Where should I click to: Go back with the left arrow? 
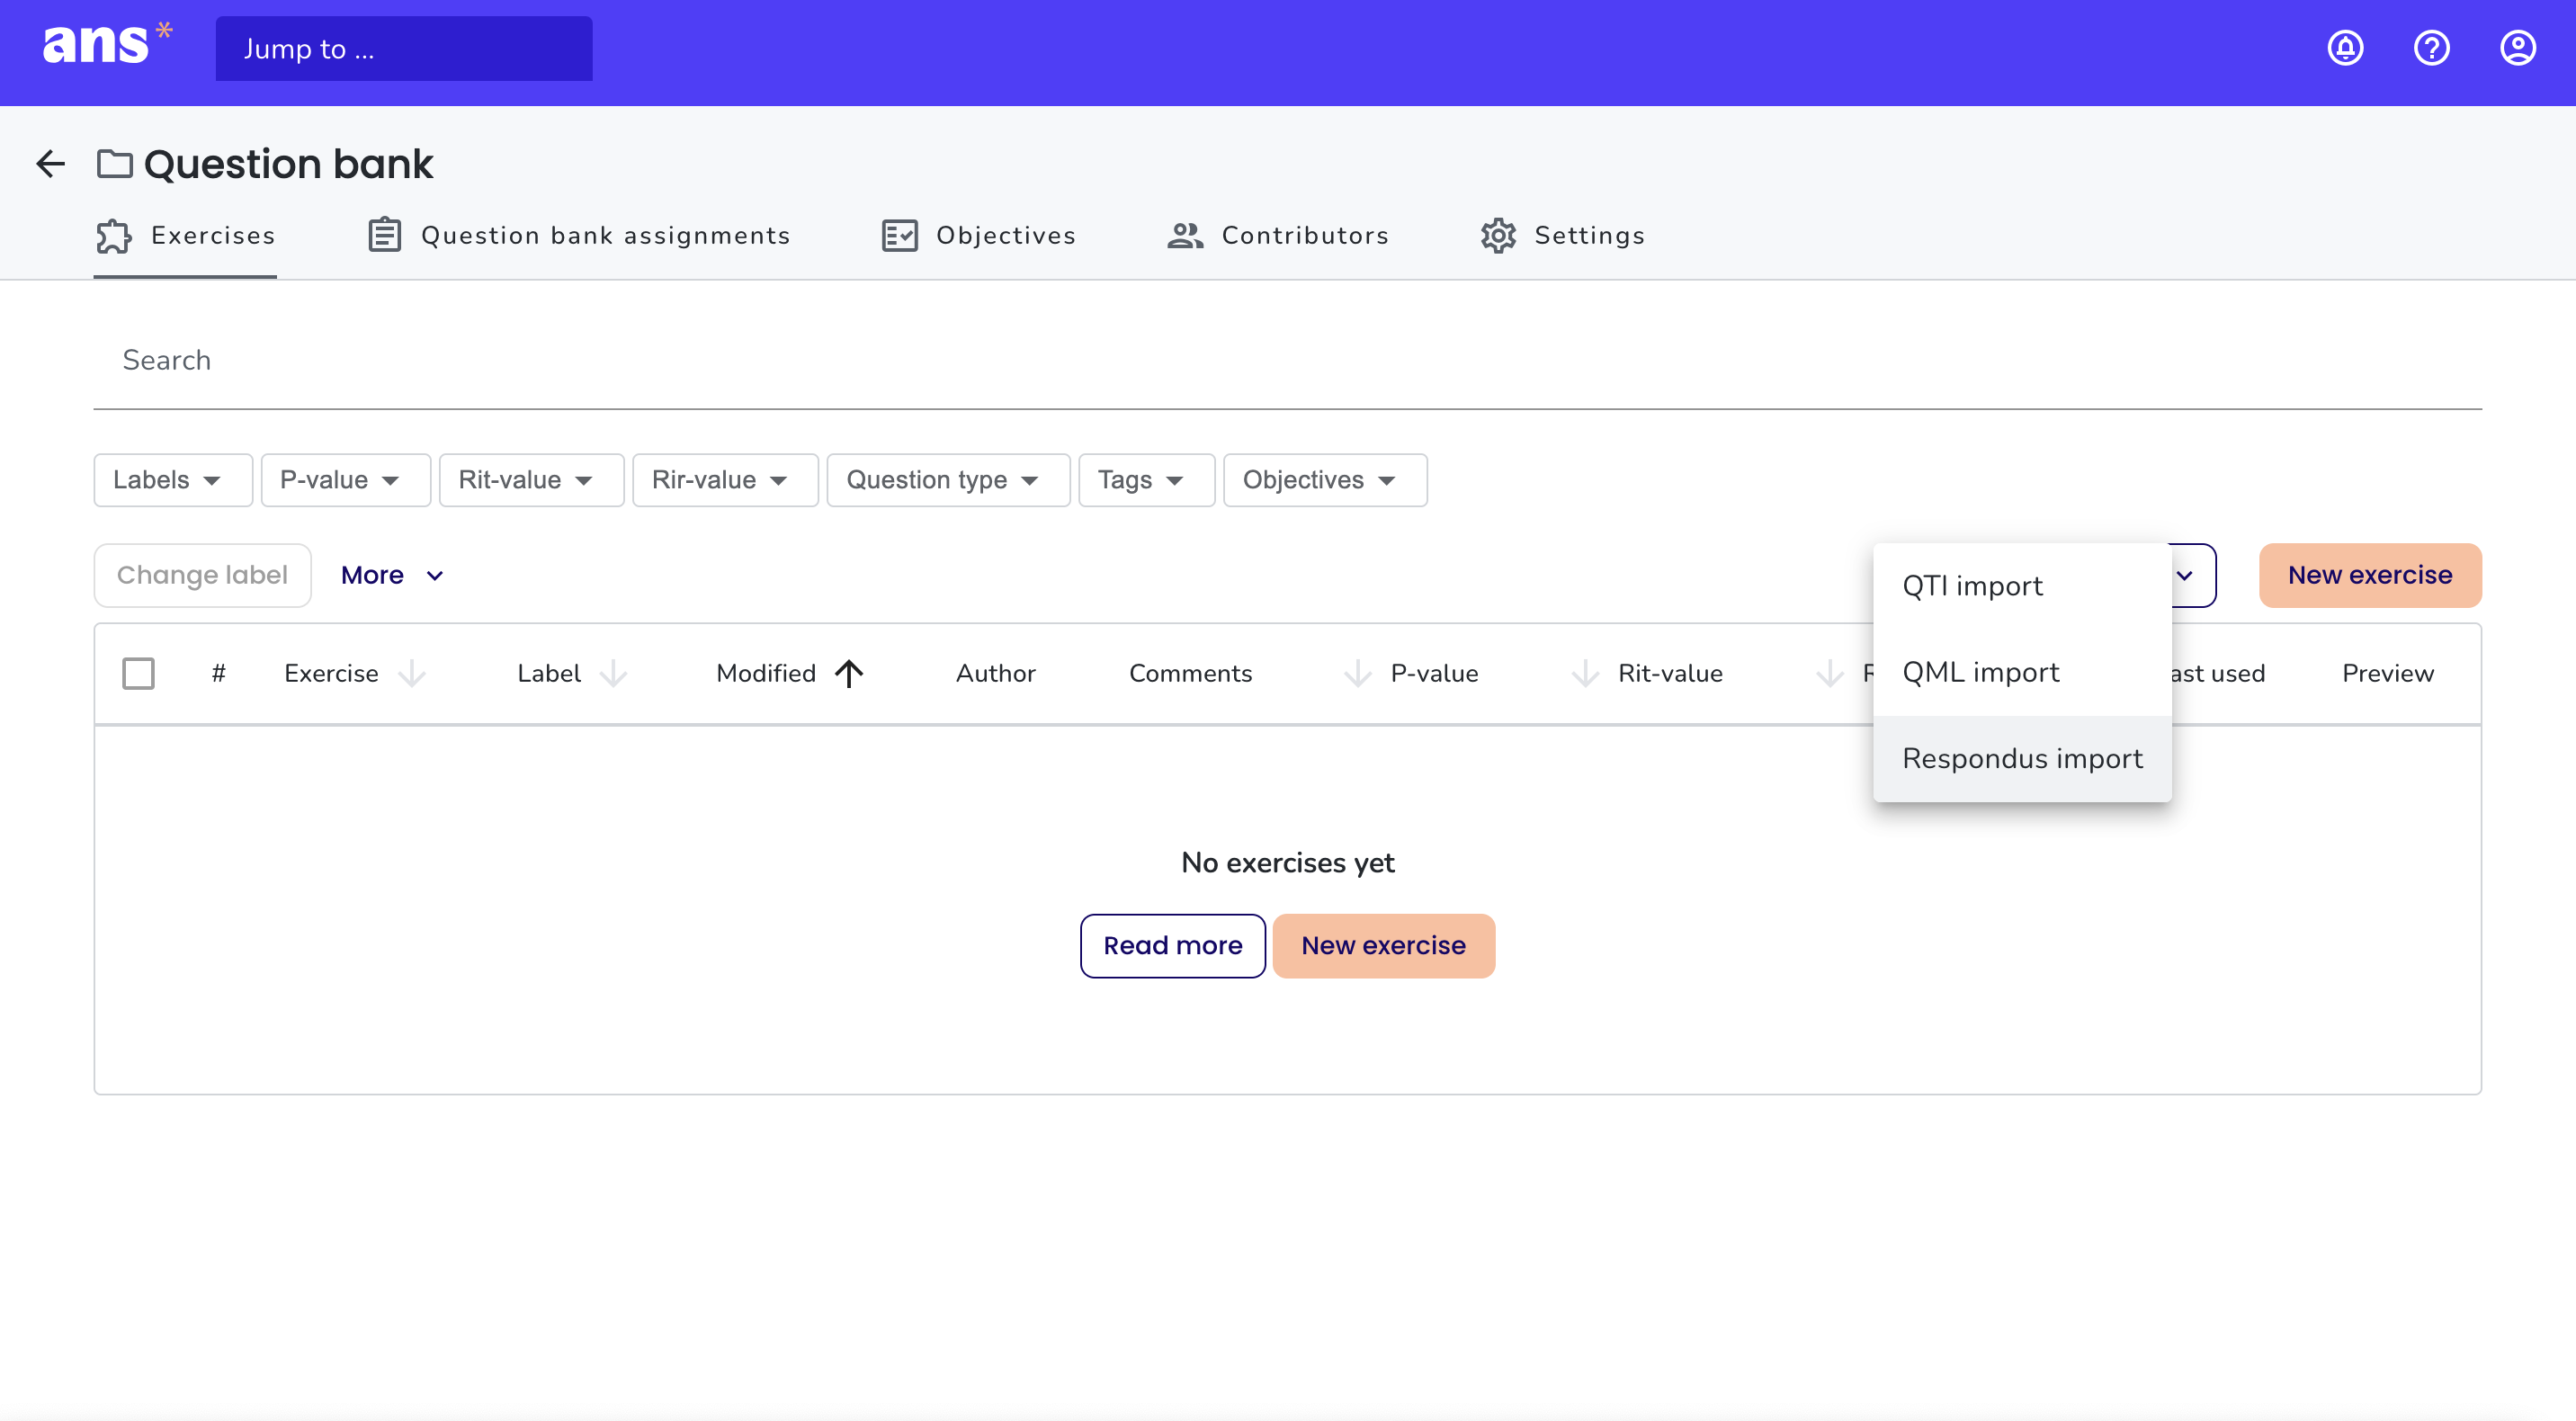(x=50, y=164)
